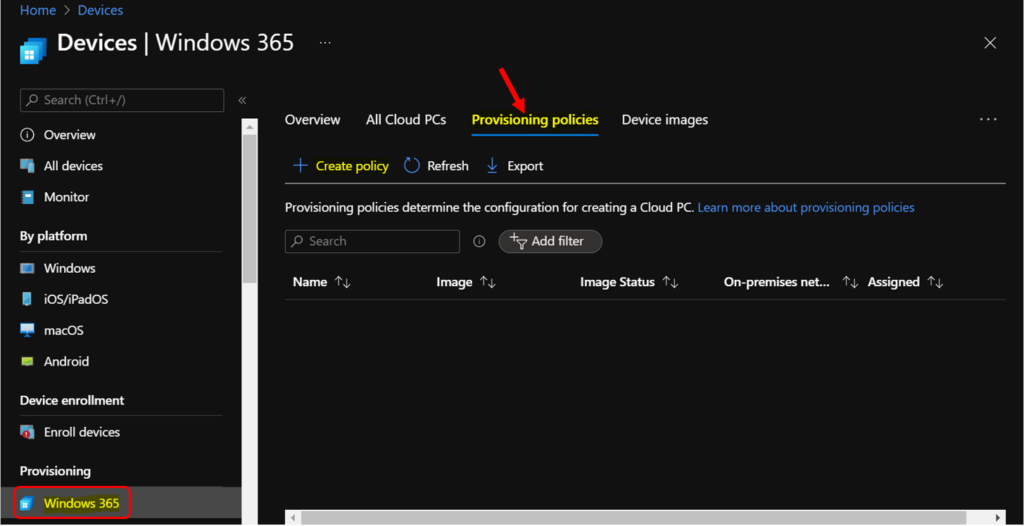Click the info icon next to Search
The height and width of the screenshot is (526, 1024).
click(479, 241)
